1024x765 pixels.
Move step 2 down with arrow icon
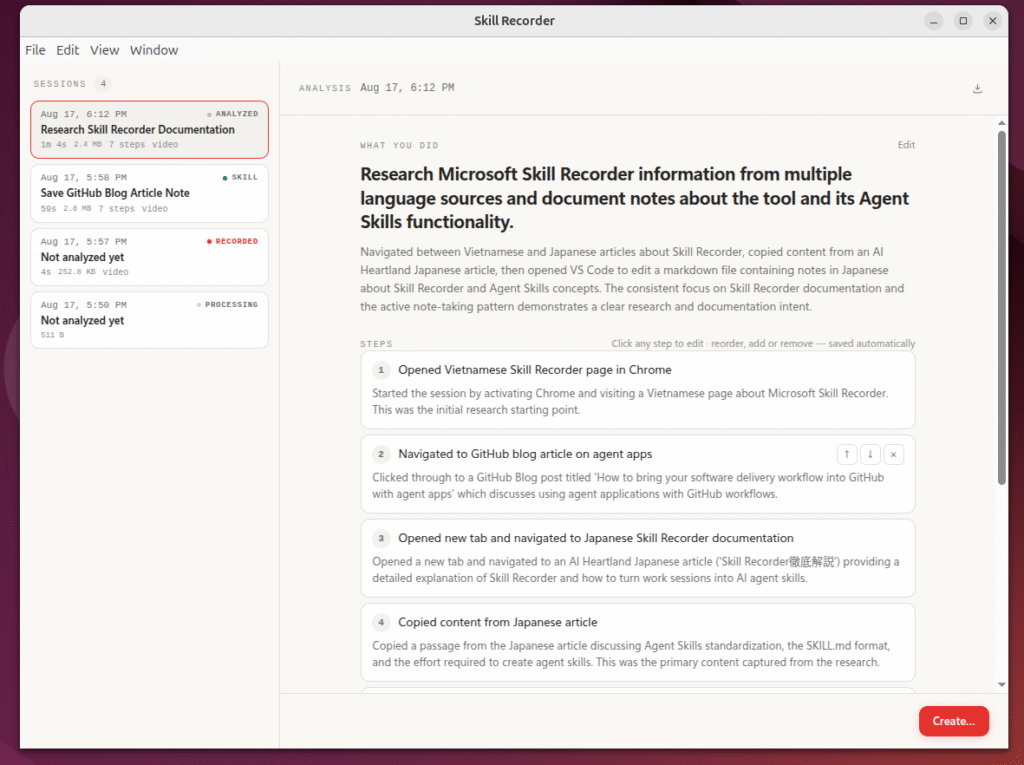[x=870, y=454]
